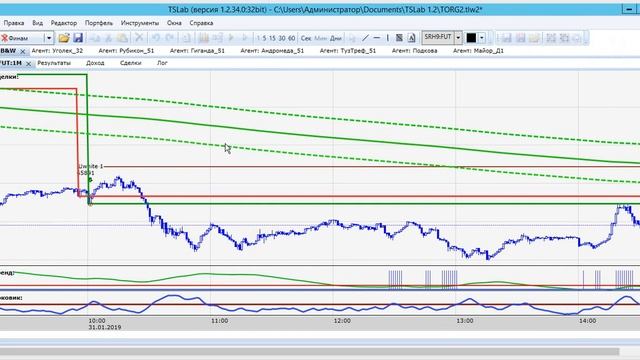
Task: Click the trade entry marker on chart
Action: (x=90, y=180)
